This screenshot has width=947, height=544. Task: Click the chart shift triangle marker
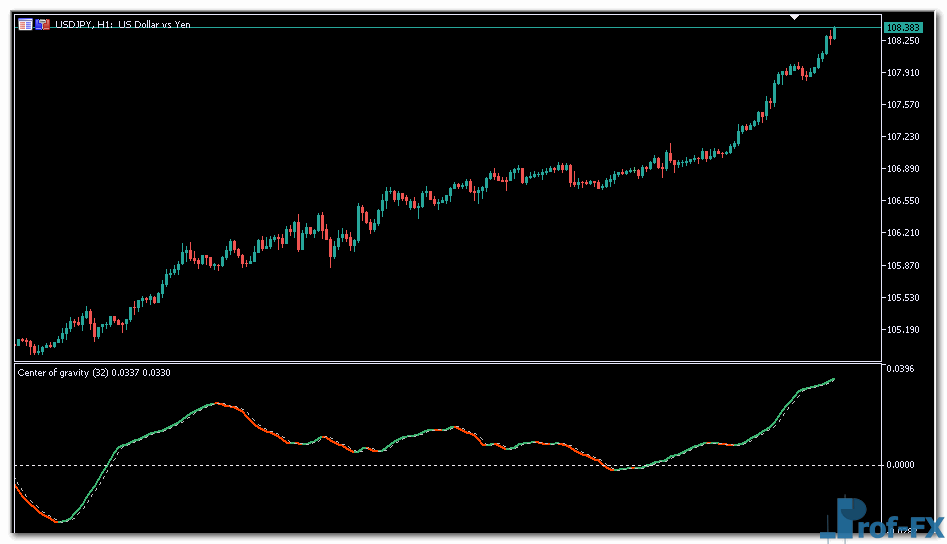coord(795,17)
